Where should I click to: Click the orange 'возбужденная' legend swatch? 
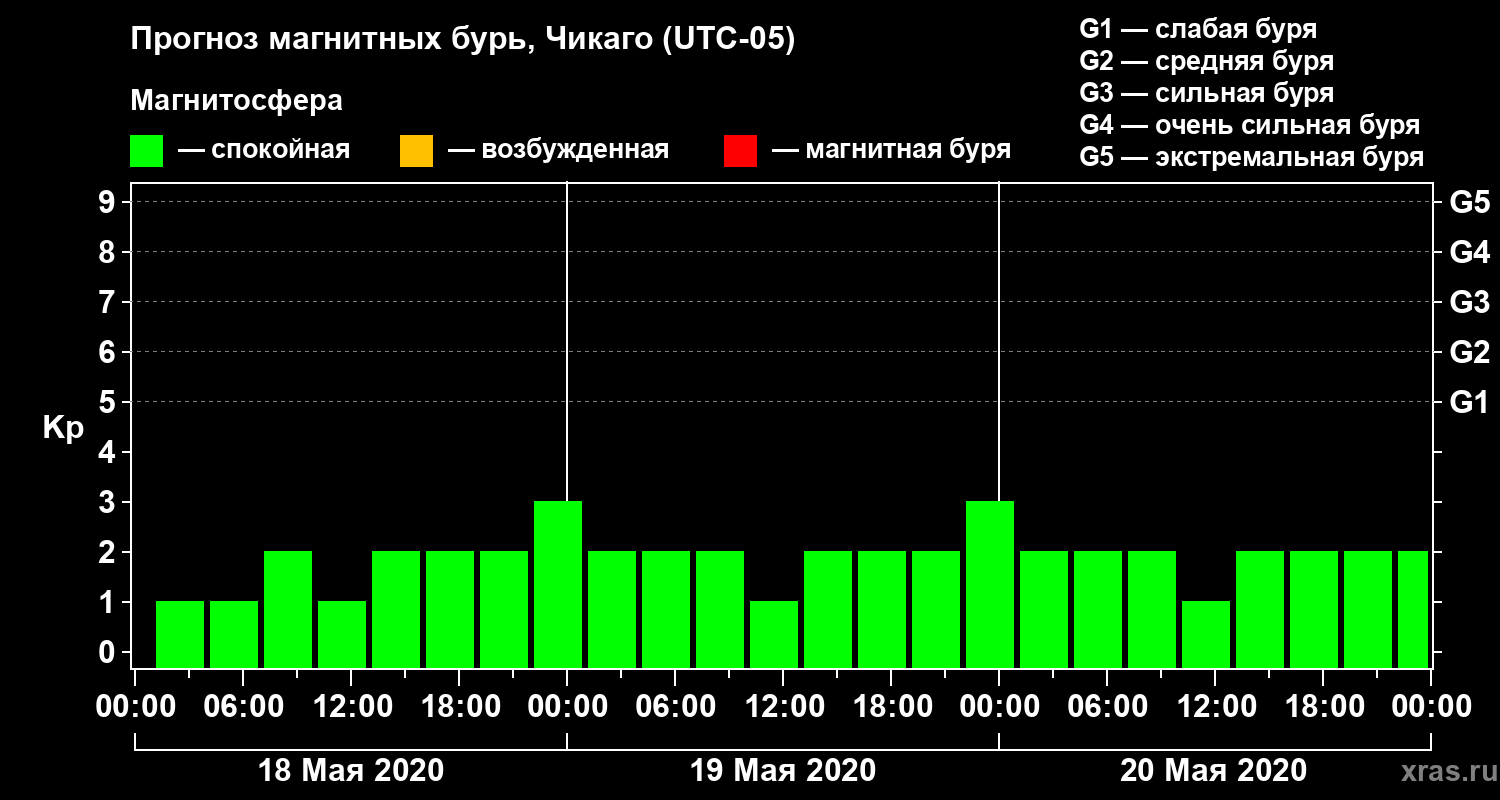pos(416,151)
